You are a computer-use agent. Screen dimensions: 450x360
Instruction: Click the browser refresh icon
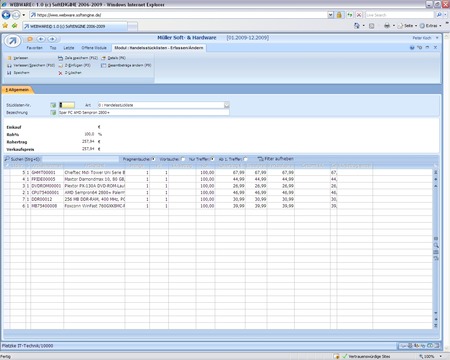(350, 15)
